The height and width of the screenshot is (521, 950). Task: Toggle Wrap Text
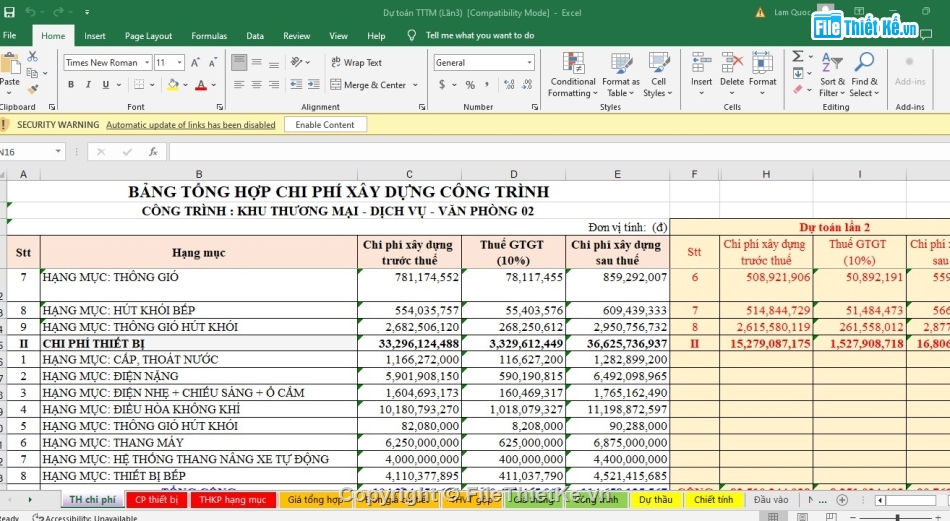pyautogui.click(x=356, y=62)
